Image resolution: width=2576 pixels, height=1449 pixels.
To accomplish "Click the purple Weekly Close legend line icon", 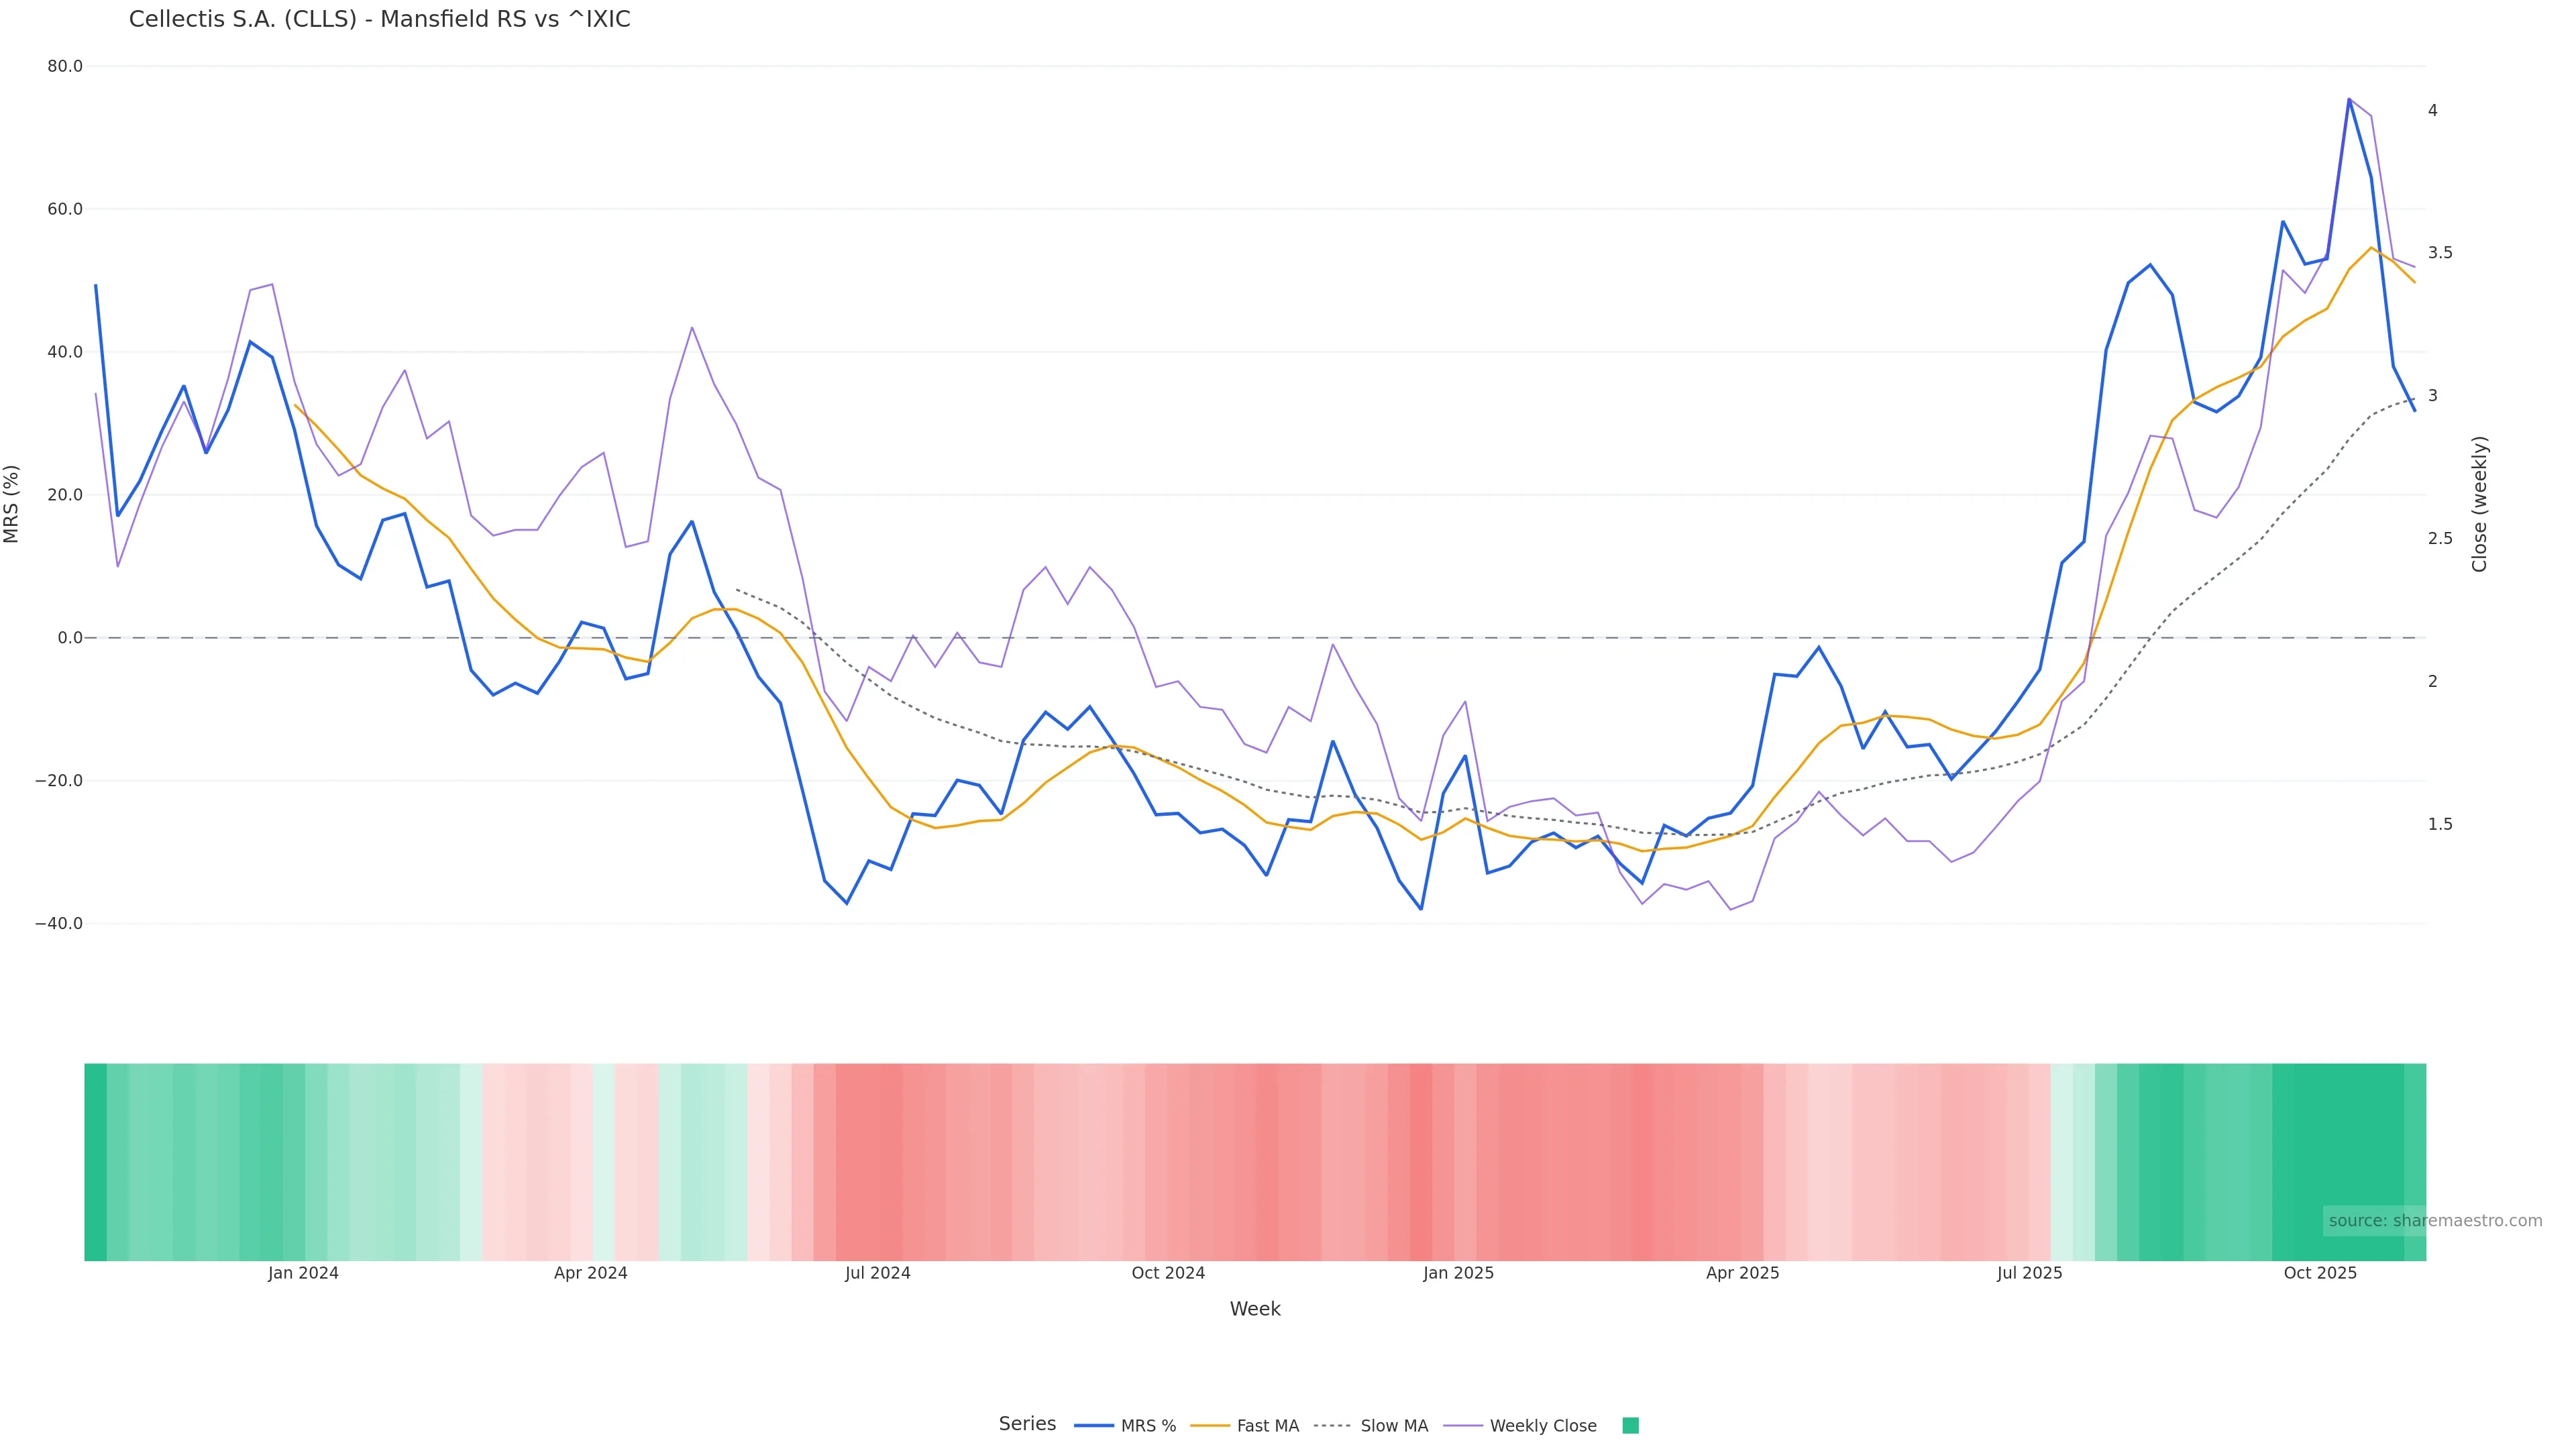I will [x=1463, y=1426].
